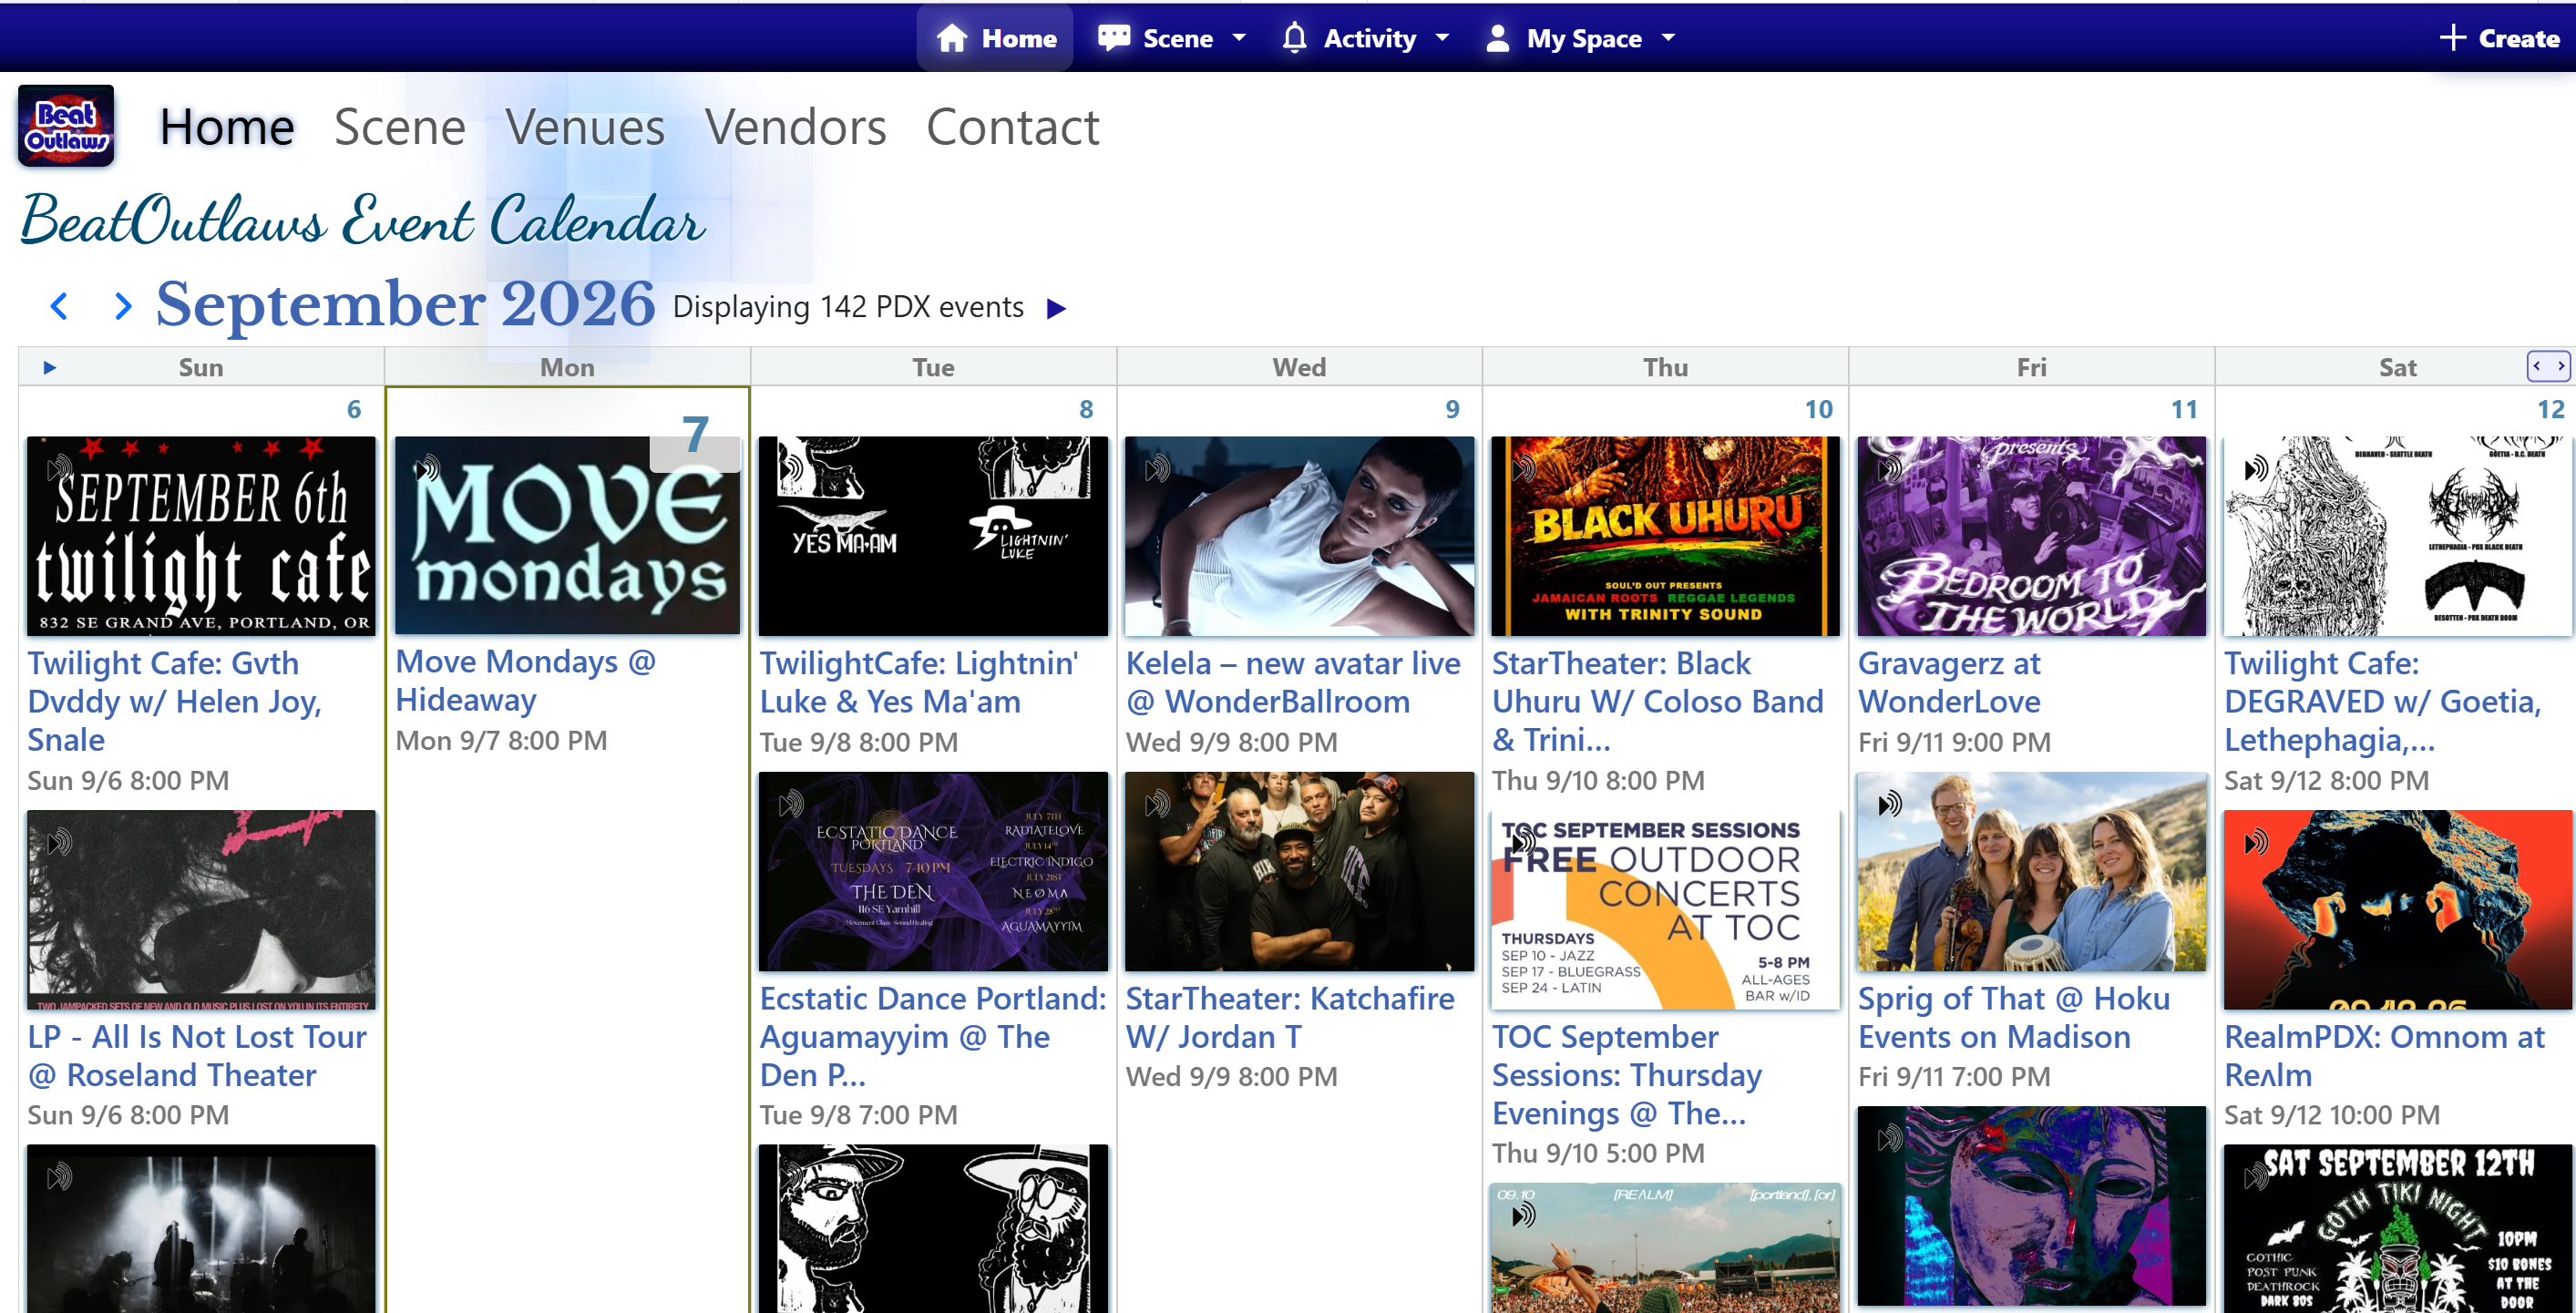This screenshot has width=2576, height=1313.
Task: Click the small right arrow in Sat header
Action: click(2560, 367)
